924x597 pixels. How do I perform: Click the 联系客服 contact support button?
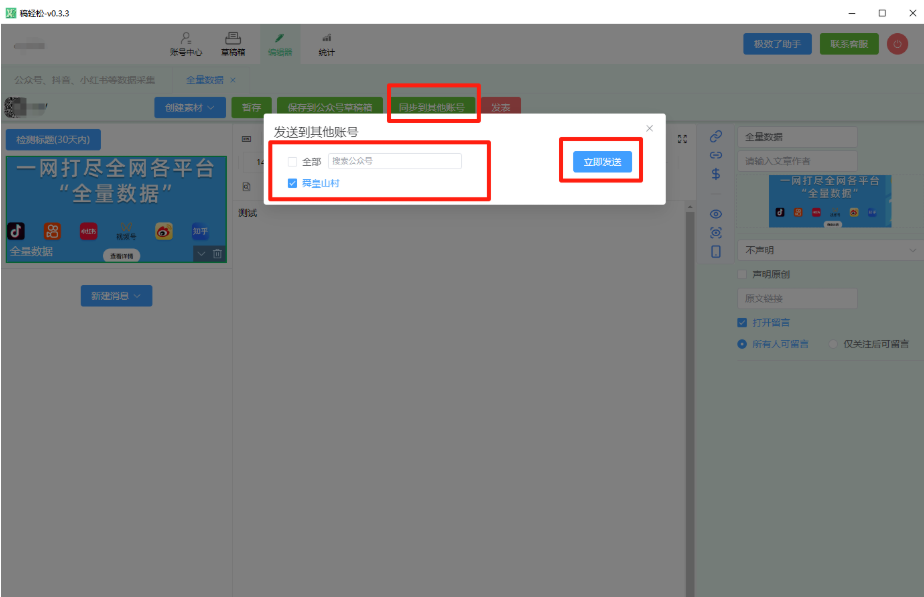pos(849,44)
